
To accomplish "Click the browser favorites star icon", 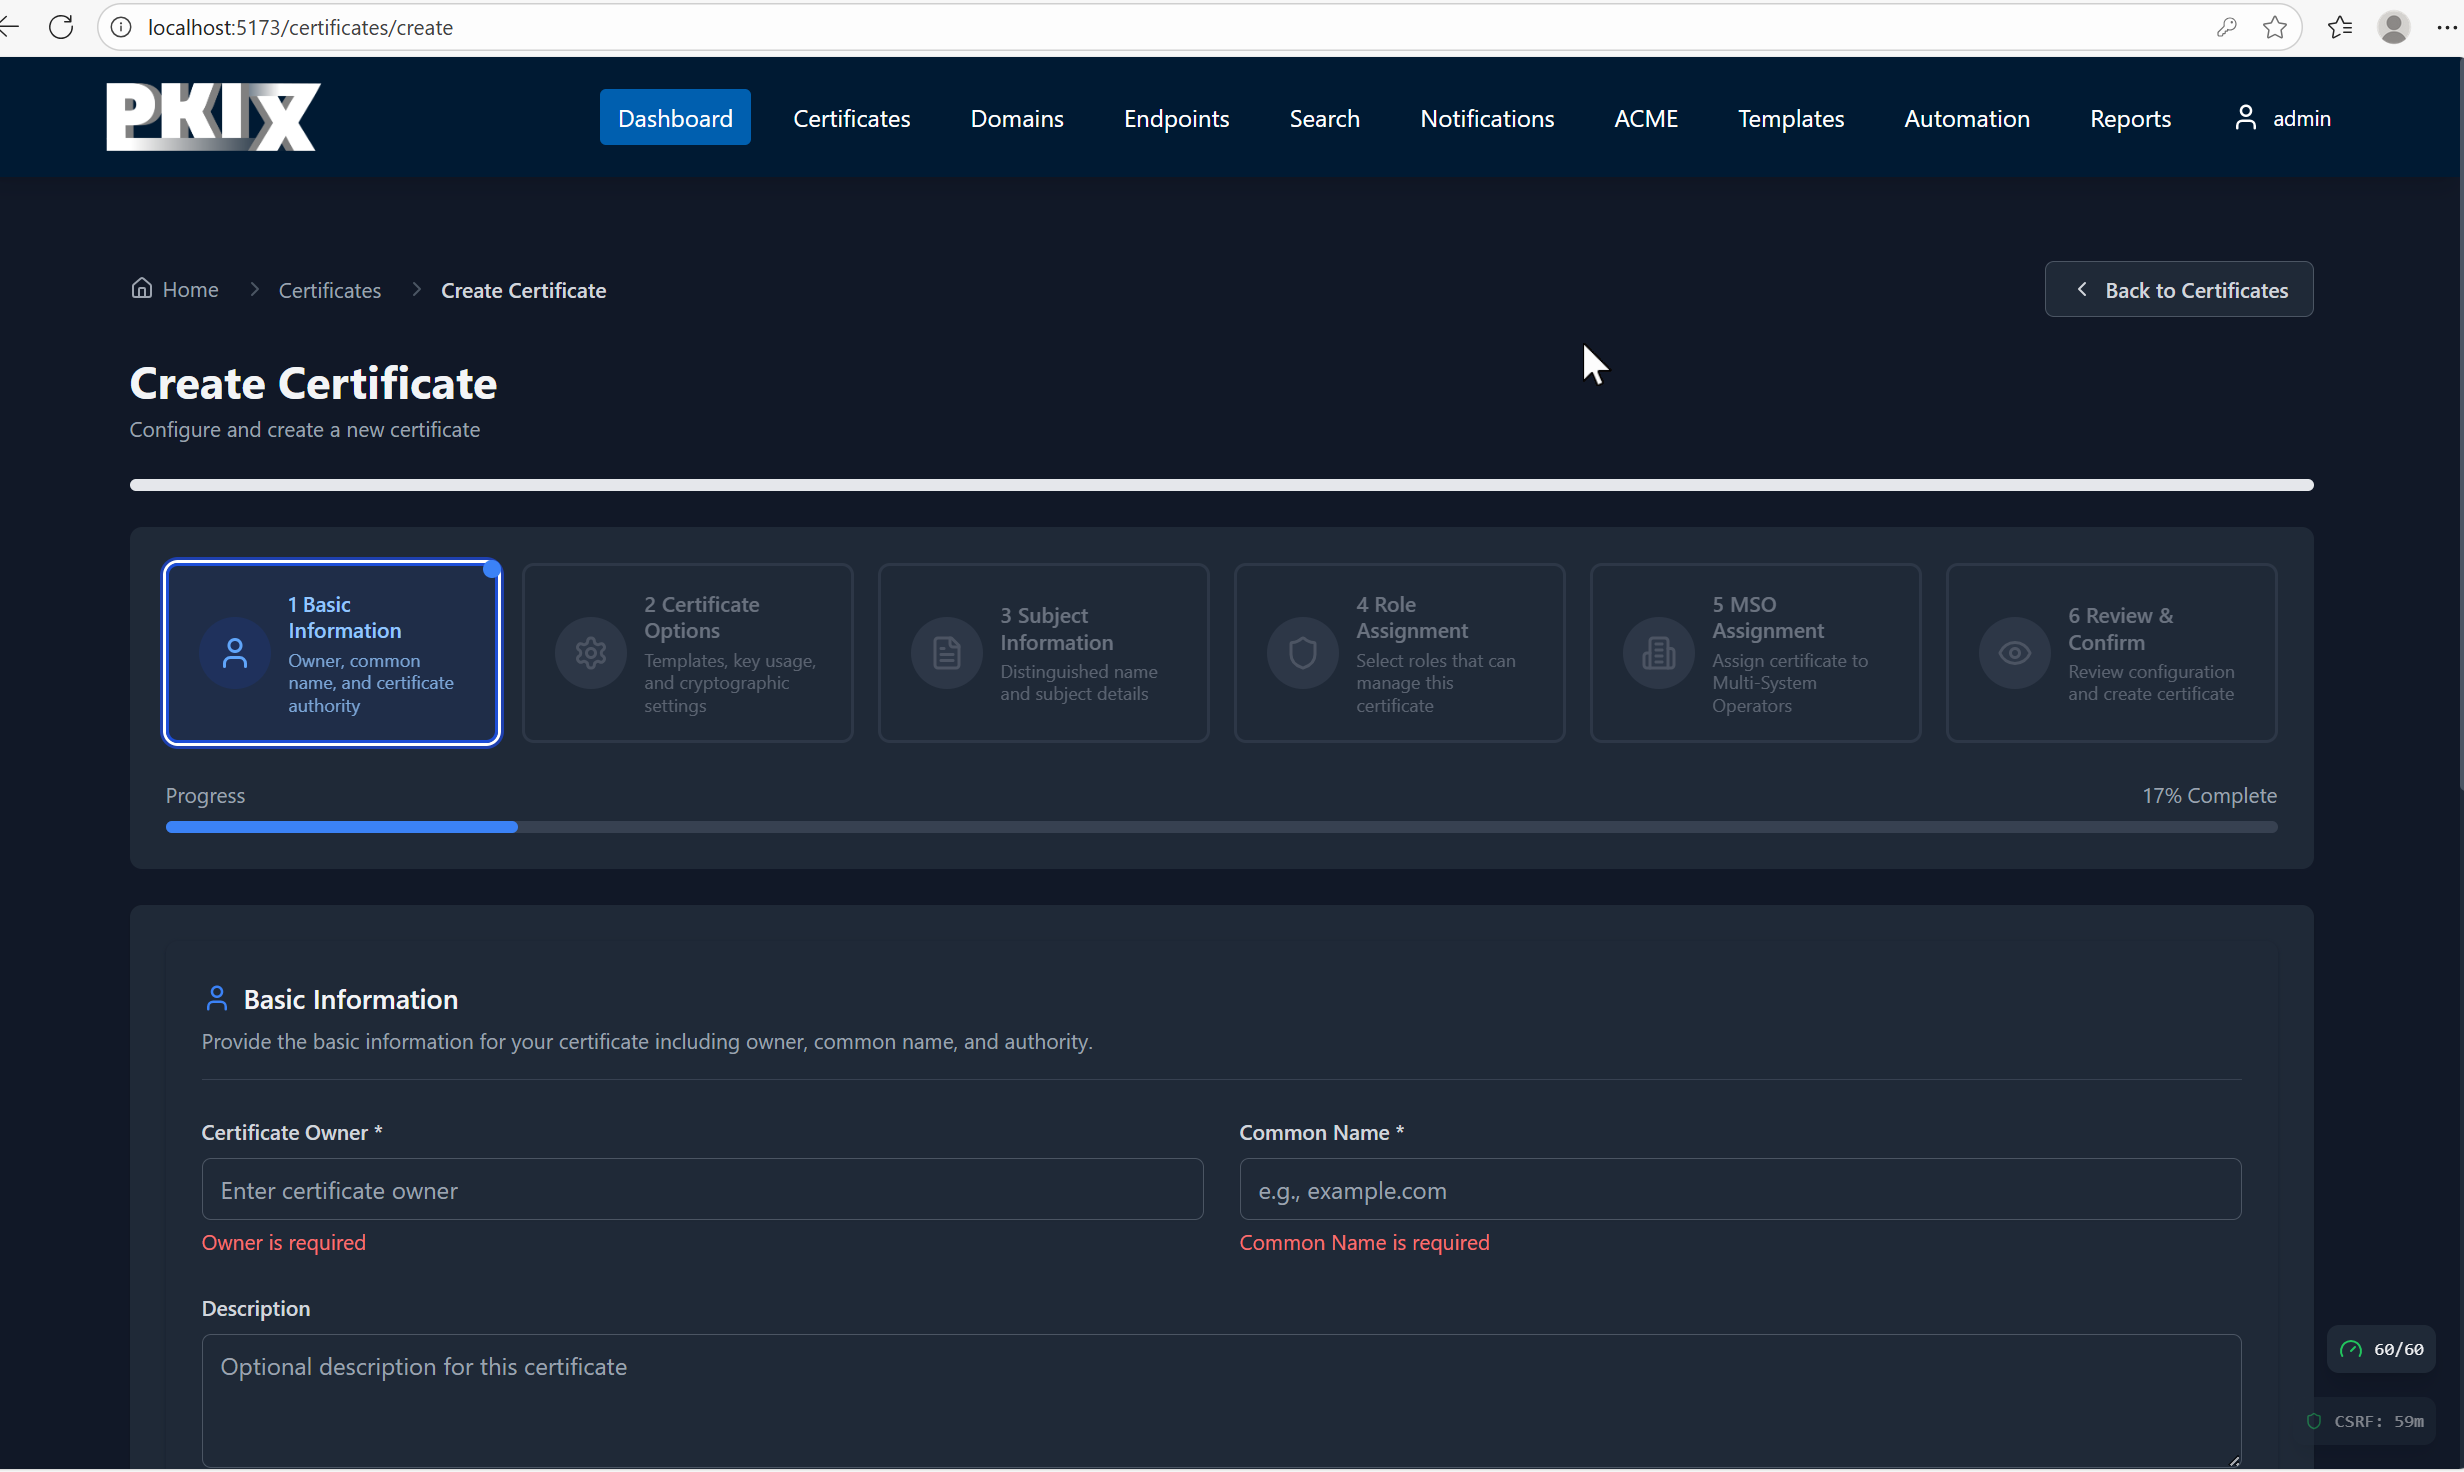I will pos(2275,27).
